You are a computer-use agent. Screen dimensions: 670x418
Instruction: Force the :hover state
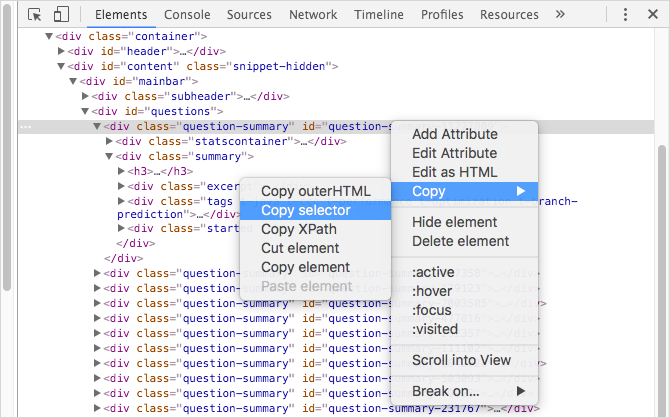pos(464,291)
